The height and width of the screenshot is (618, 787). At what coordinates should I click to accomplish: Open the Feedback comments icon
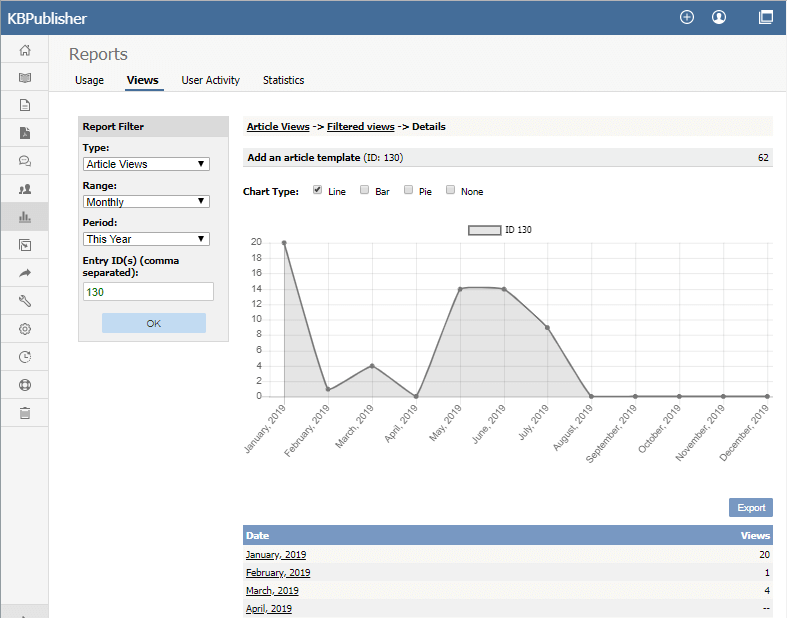(25, 161)
